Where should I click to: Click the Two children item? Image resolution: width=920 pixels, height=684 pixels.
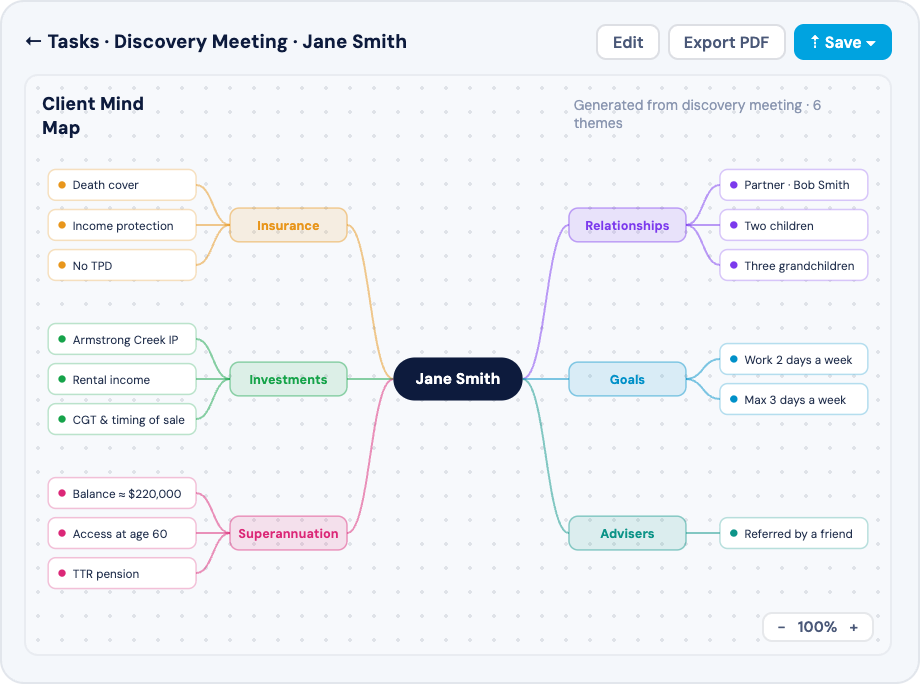[x=794, y=226]
